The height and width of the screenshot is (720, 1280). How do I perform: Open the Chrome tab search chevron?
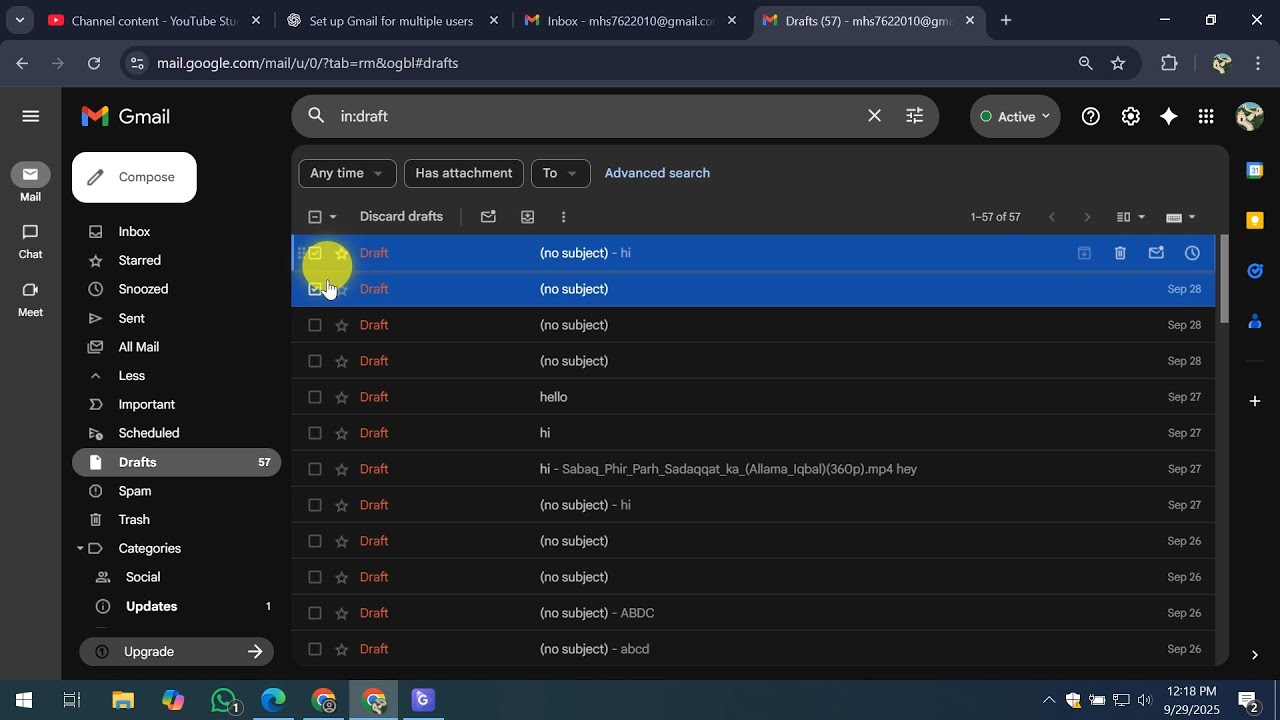click(19, 20)
